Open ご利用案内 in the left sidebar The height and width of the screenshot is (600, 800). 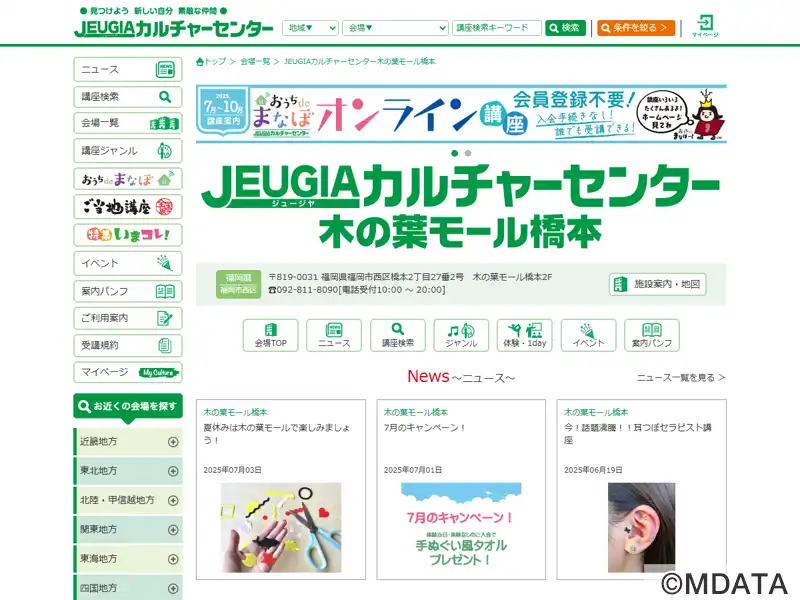pos(128,318)
